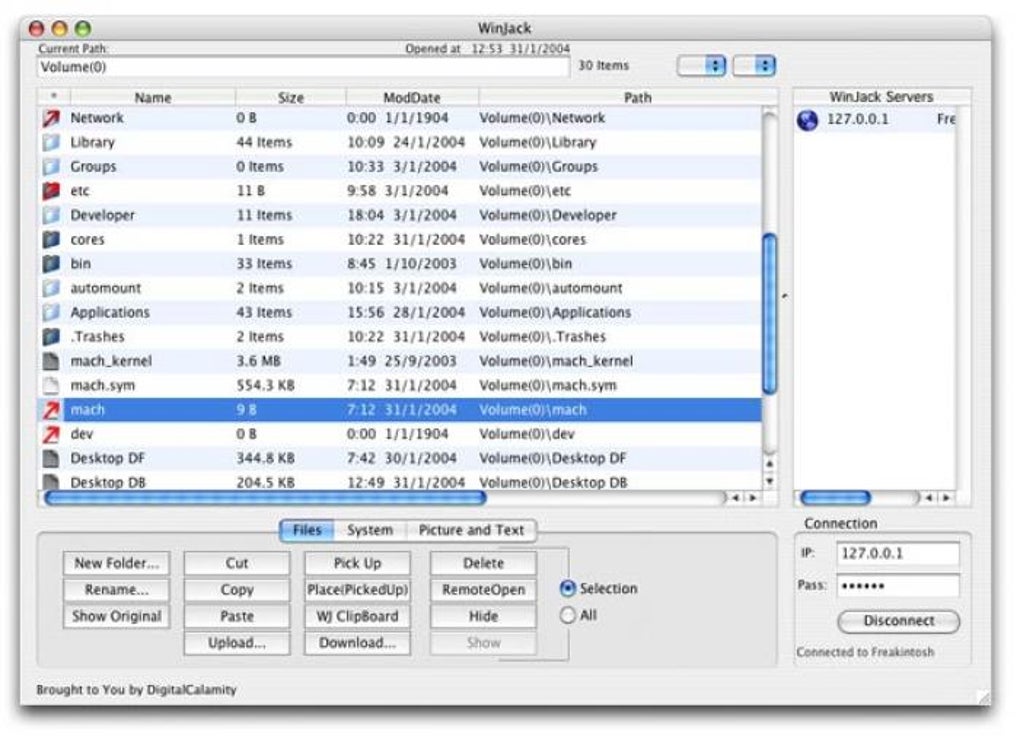Image resolution: width=1020 pixels, height=736 pixels.
Task: Click the down arrow of the file list scrollbar
Action: [770, 482]
